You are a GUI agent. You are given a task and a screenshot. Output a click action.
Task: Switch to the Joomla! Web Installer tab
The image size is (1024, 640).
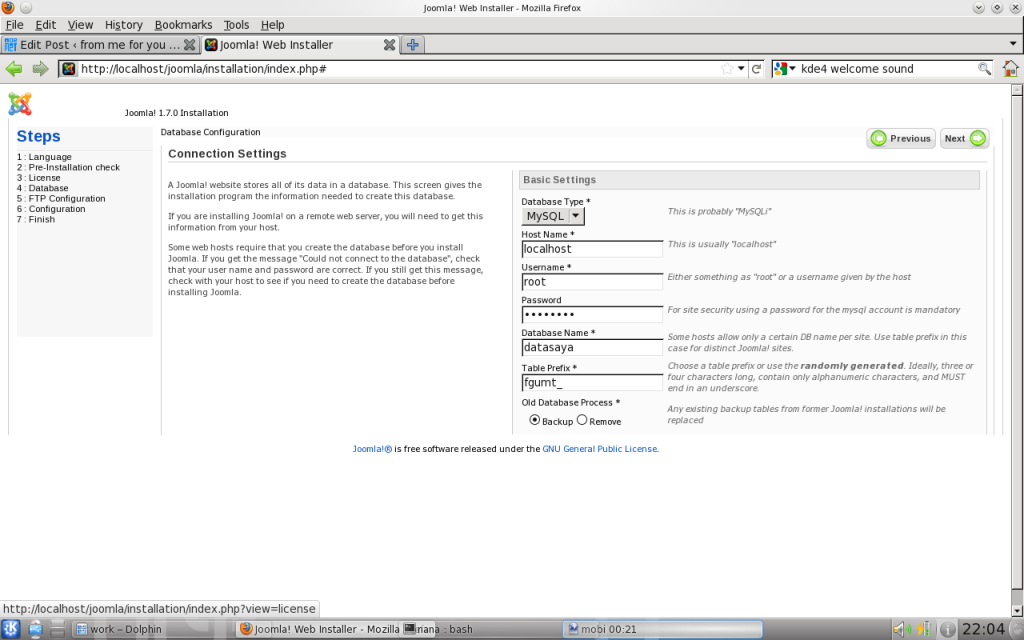pyautogui.click(x=300, y=44)
